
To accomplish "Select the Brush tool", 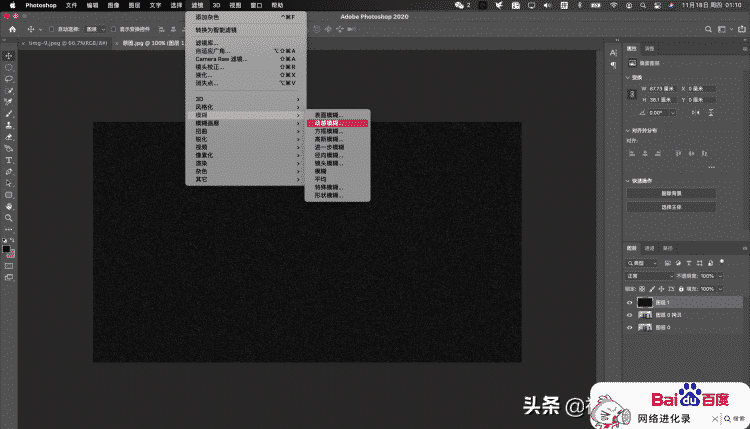I will (x=9, y=114).
